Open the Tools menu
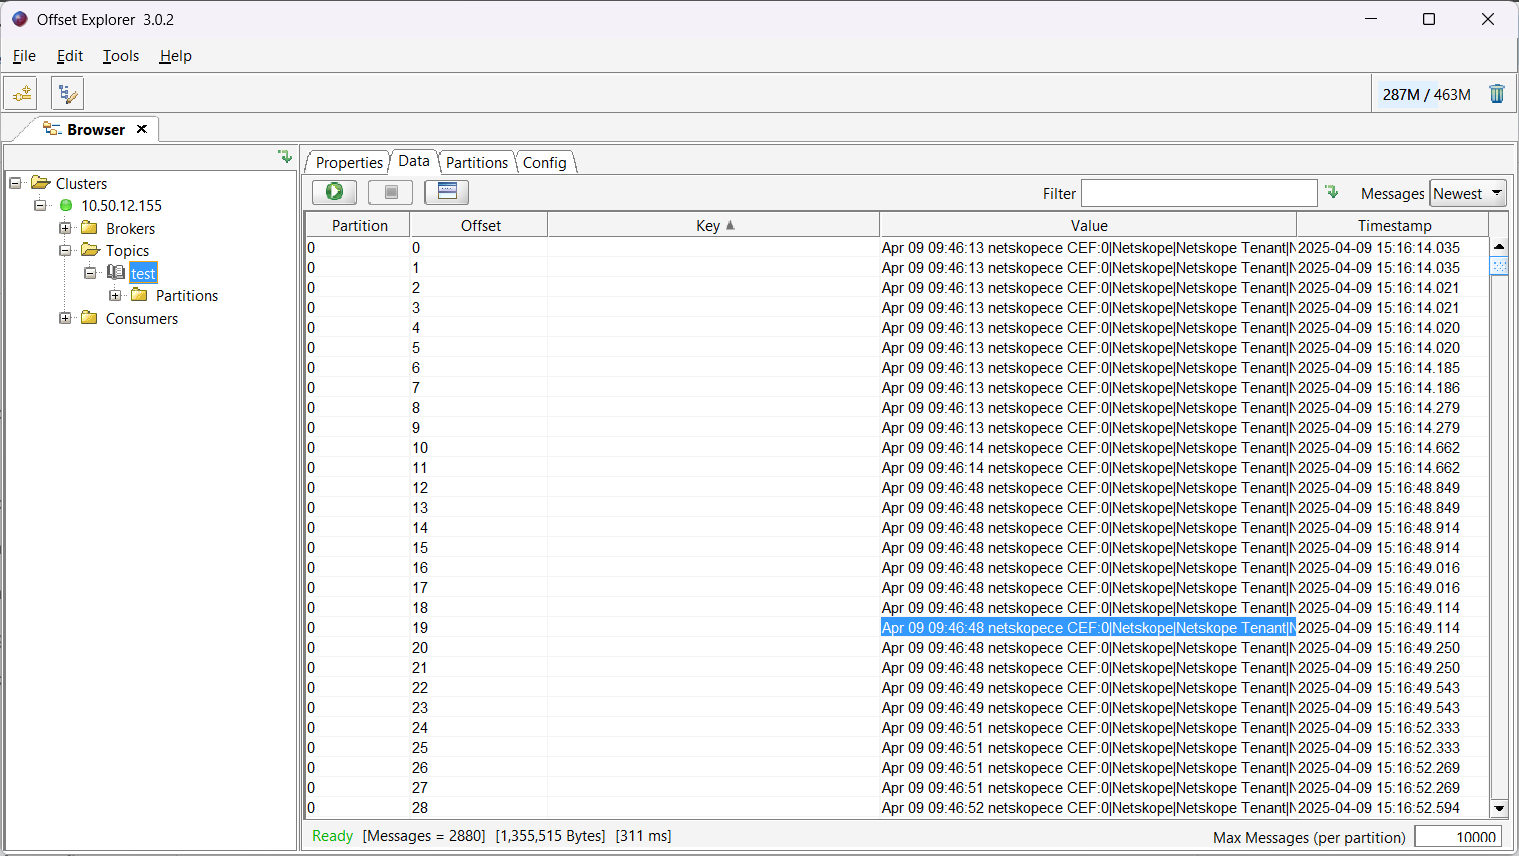 [121, 56]
